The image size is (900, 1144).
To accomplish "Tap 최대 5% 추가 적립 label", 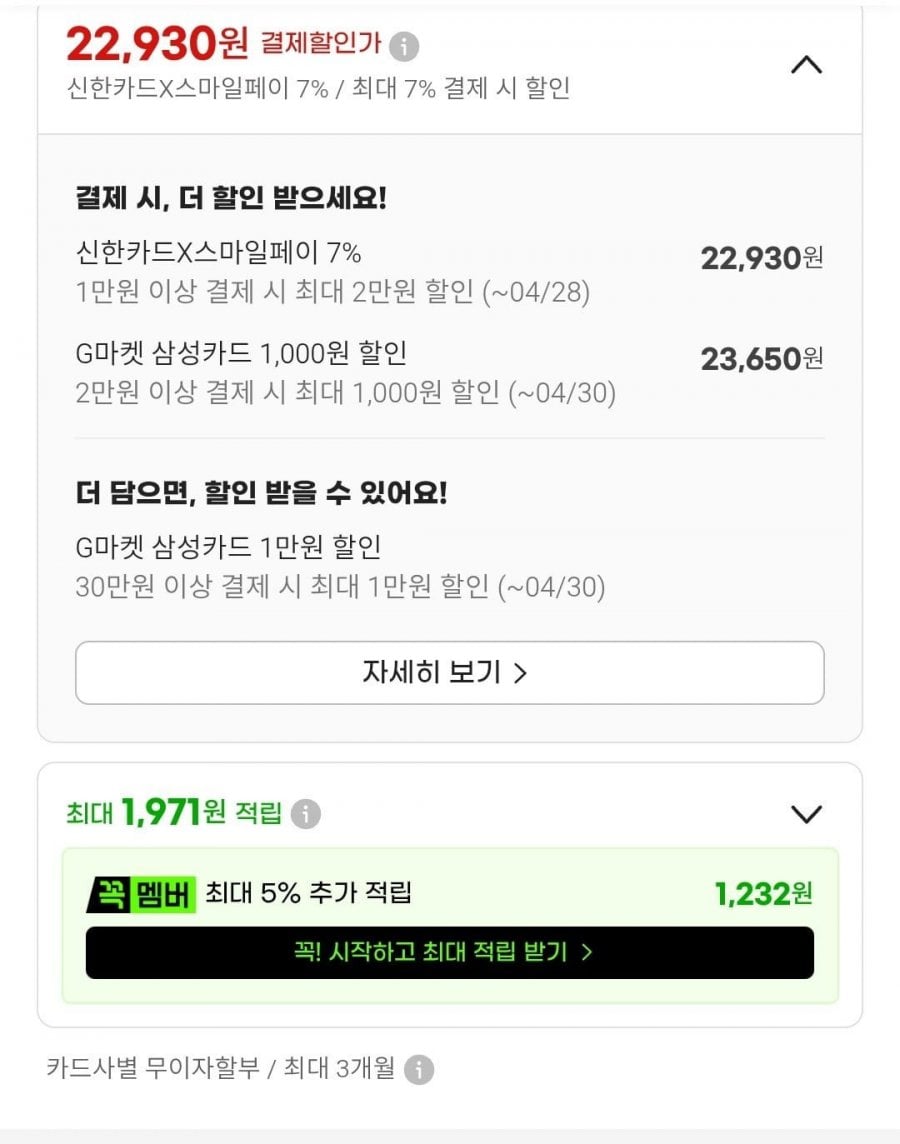I will tap(308, 893).
